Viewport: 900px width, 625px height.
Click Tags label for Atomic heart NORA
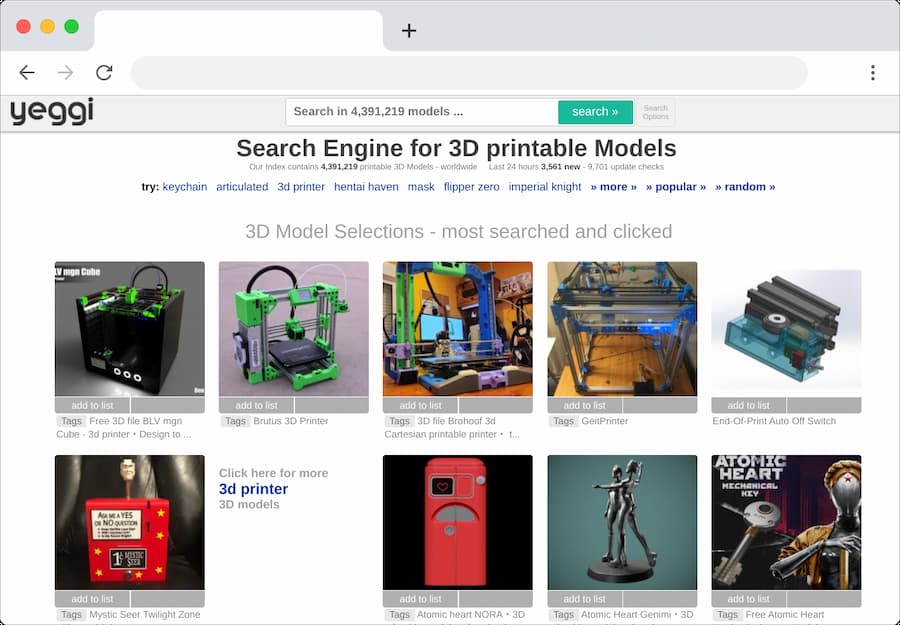(399, 615)
